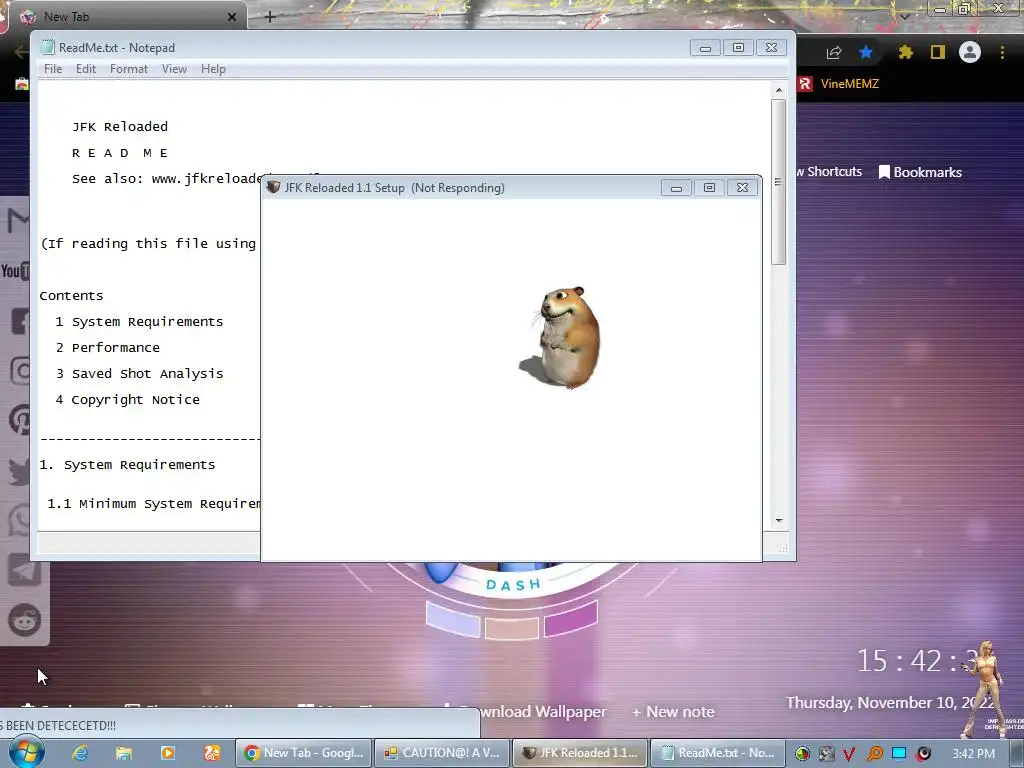Screen dimensions: 1024x768
Task: Open Chrome's three-dot menu
Action: [1002, 52]
